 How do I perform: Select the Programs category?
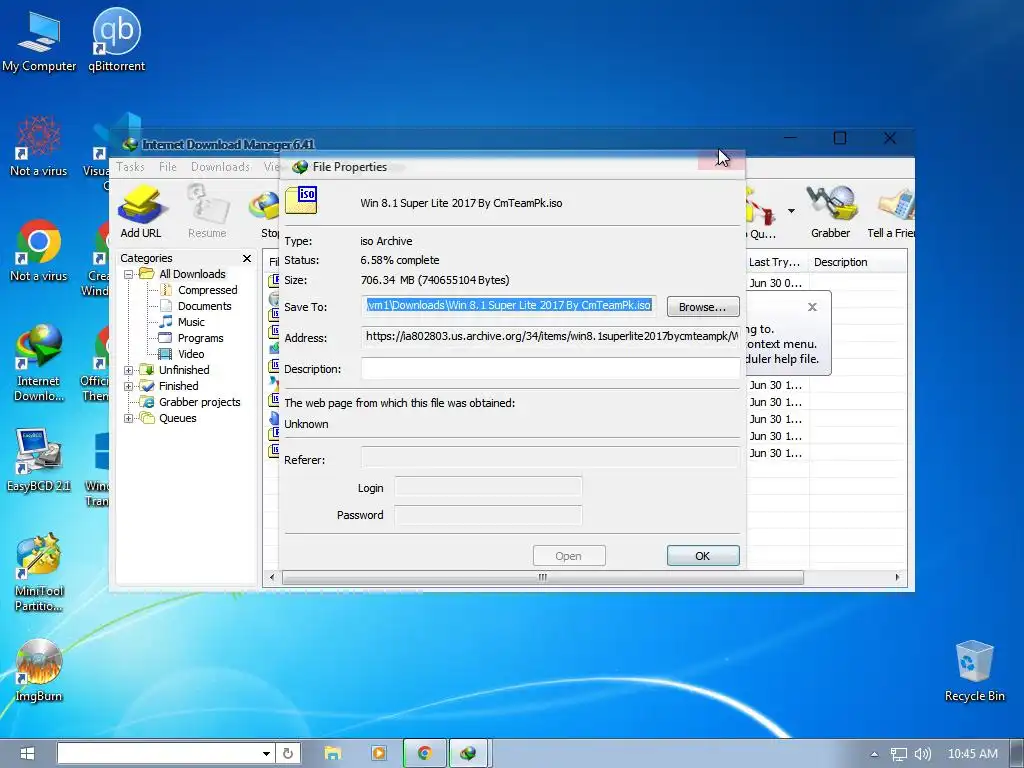pyautogui.click(x=192, y=338)
